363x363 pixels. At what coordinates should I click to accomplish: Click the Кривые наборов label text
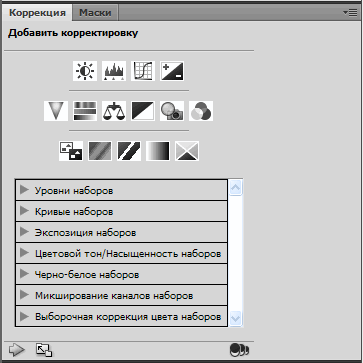[x=74, y=212]
